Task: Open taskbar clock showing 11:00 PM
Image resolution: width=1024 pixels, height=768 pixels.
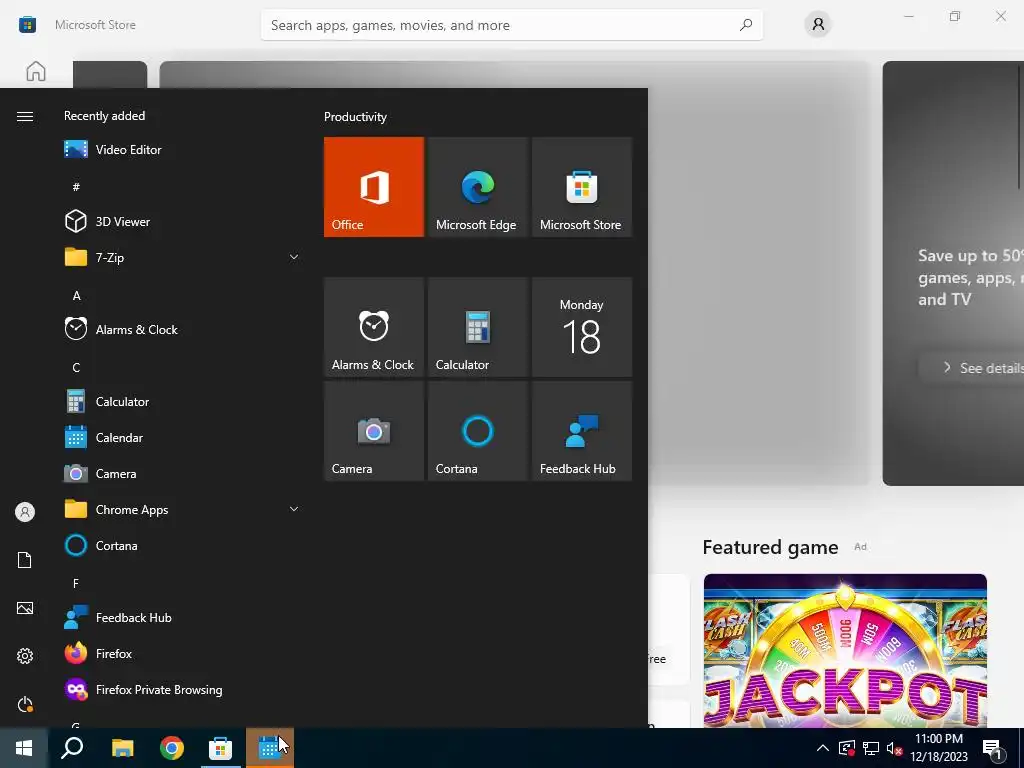Action: [x=939, y=748]
